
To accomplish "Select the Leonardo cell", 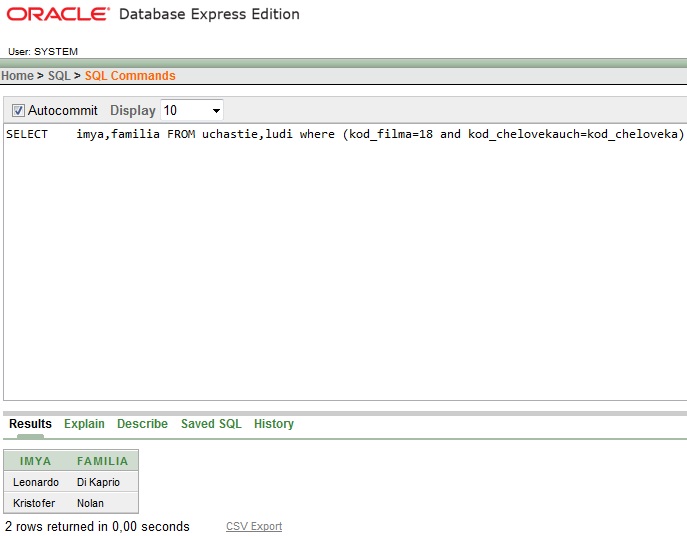I will click(x=36, y=482).
